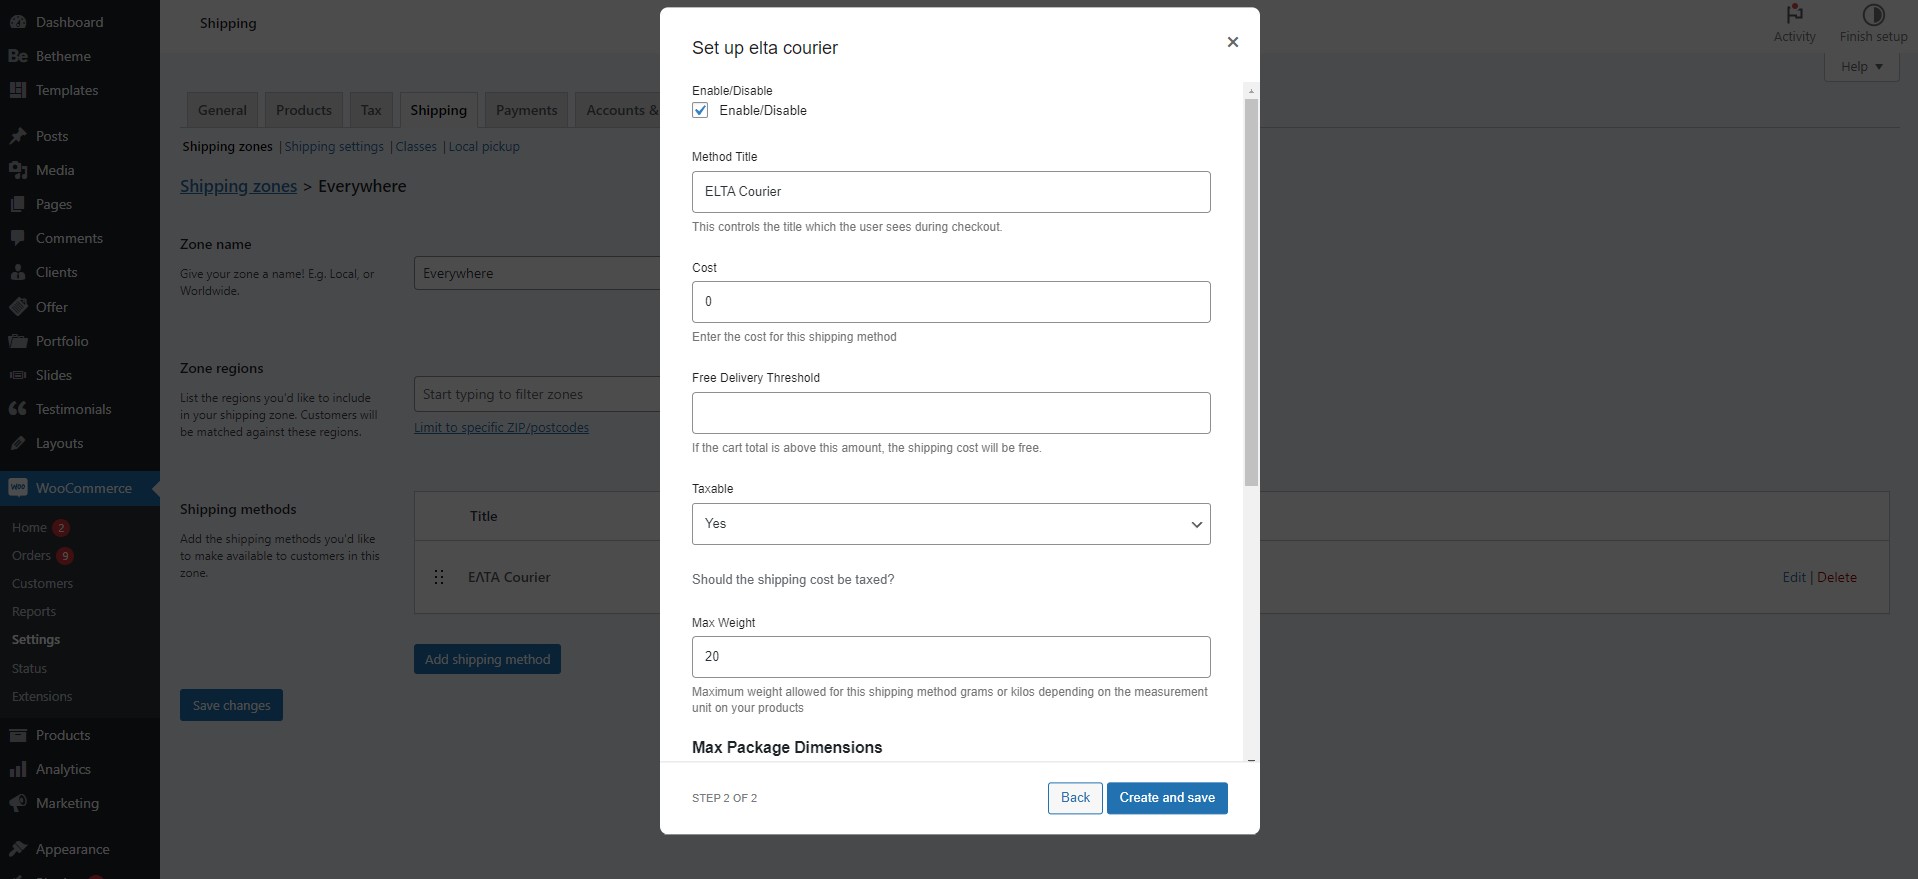Click the Activity flag icon
1918x879 pixels.
1794,14
